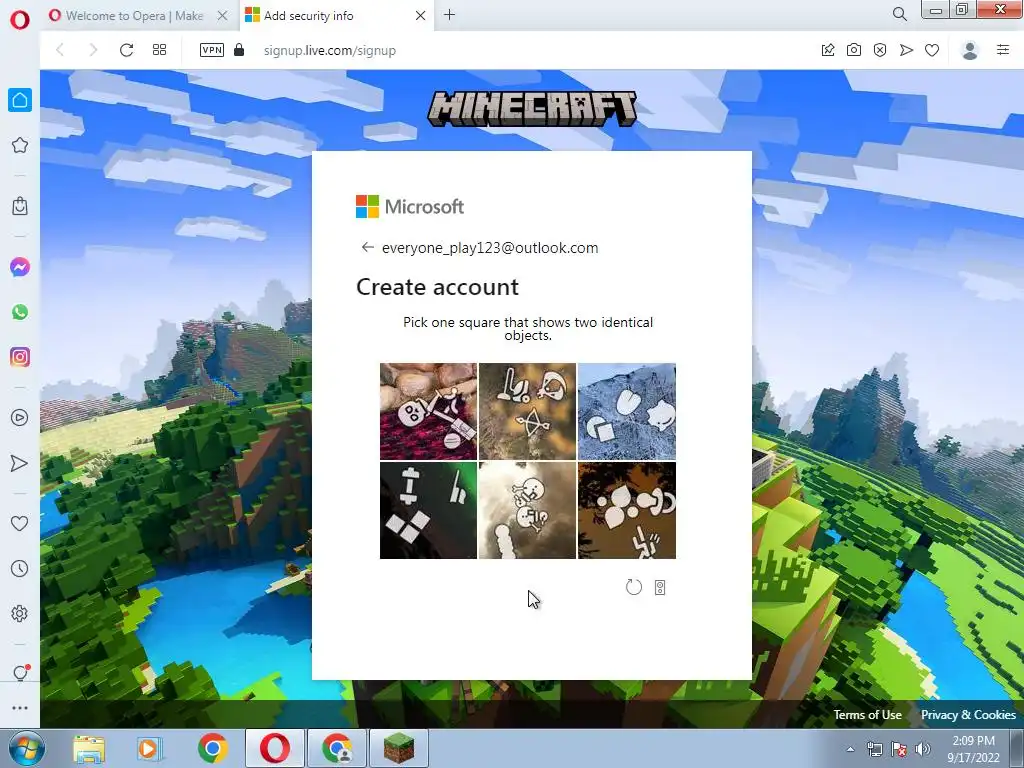Image resolution: width=1024 pixels, height=768 pixels.
Task: View site security padlock info
Action: click(239, 50)
